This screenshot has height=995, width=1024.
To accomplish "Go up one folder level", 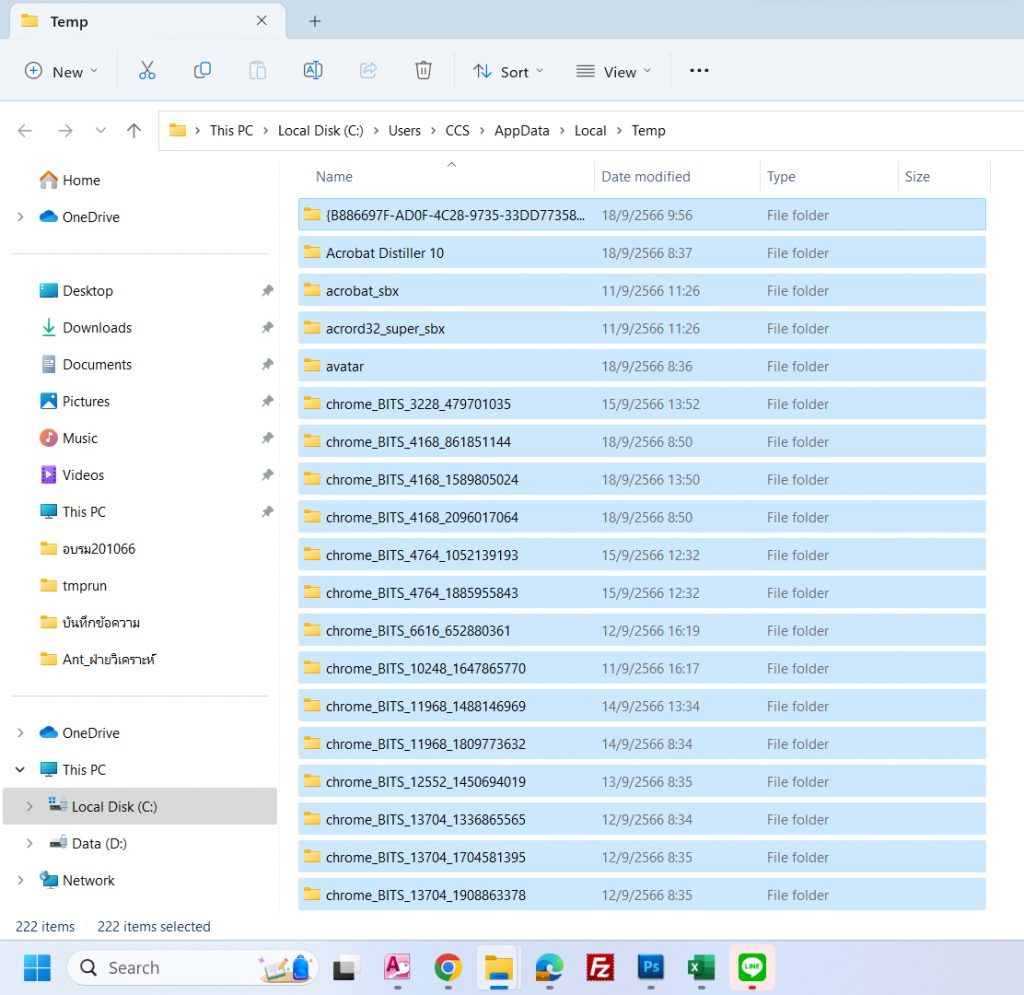I will tap(133, 130).
